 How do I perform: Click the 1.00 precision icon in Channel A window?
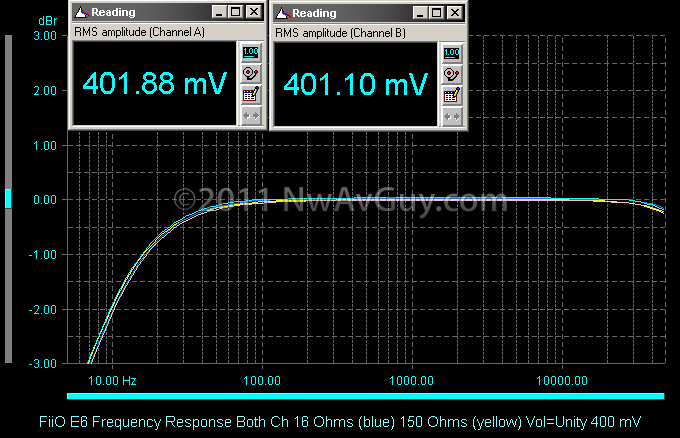point(251,52)
